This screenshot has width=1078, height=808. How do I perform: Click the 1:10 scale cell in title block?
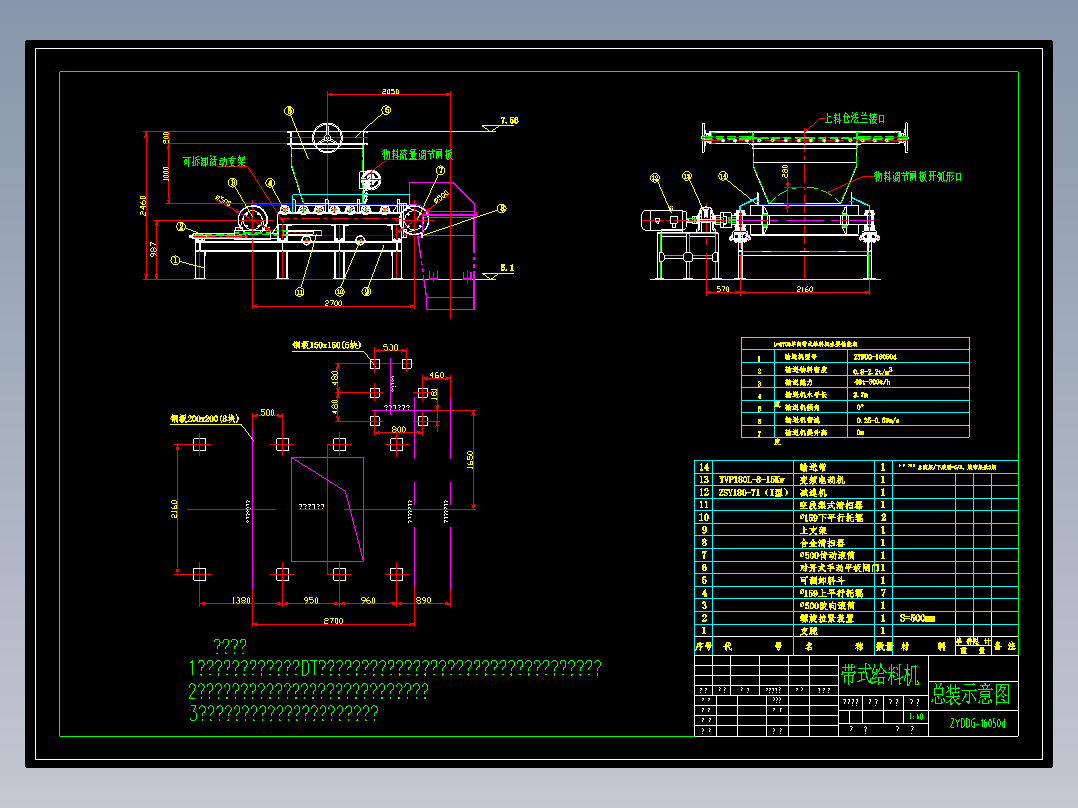(916, 717)
